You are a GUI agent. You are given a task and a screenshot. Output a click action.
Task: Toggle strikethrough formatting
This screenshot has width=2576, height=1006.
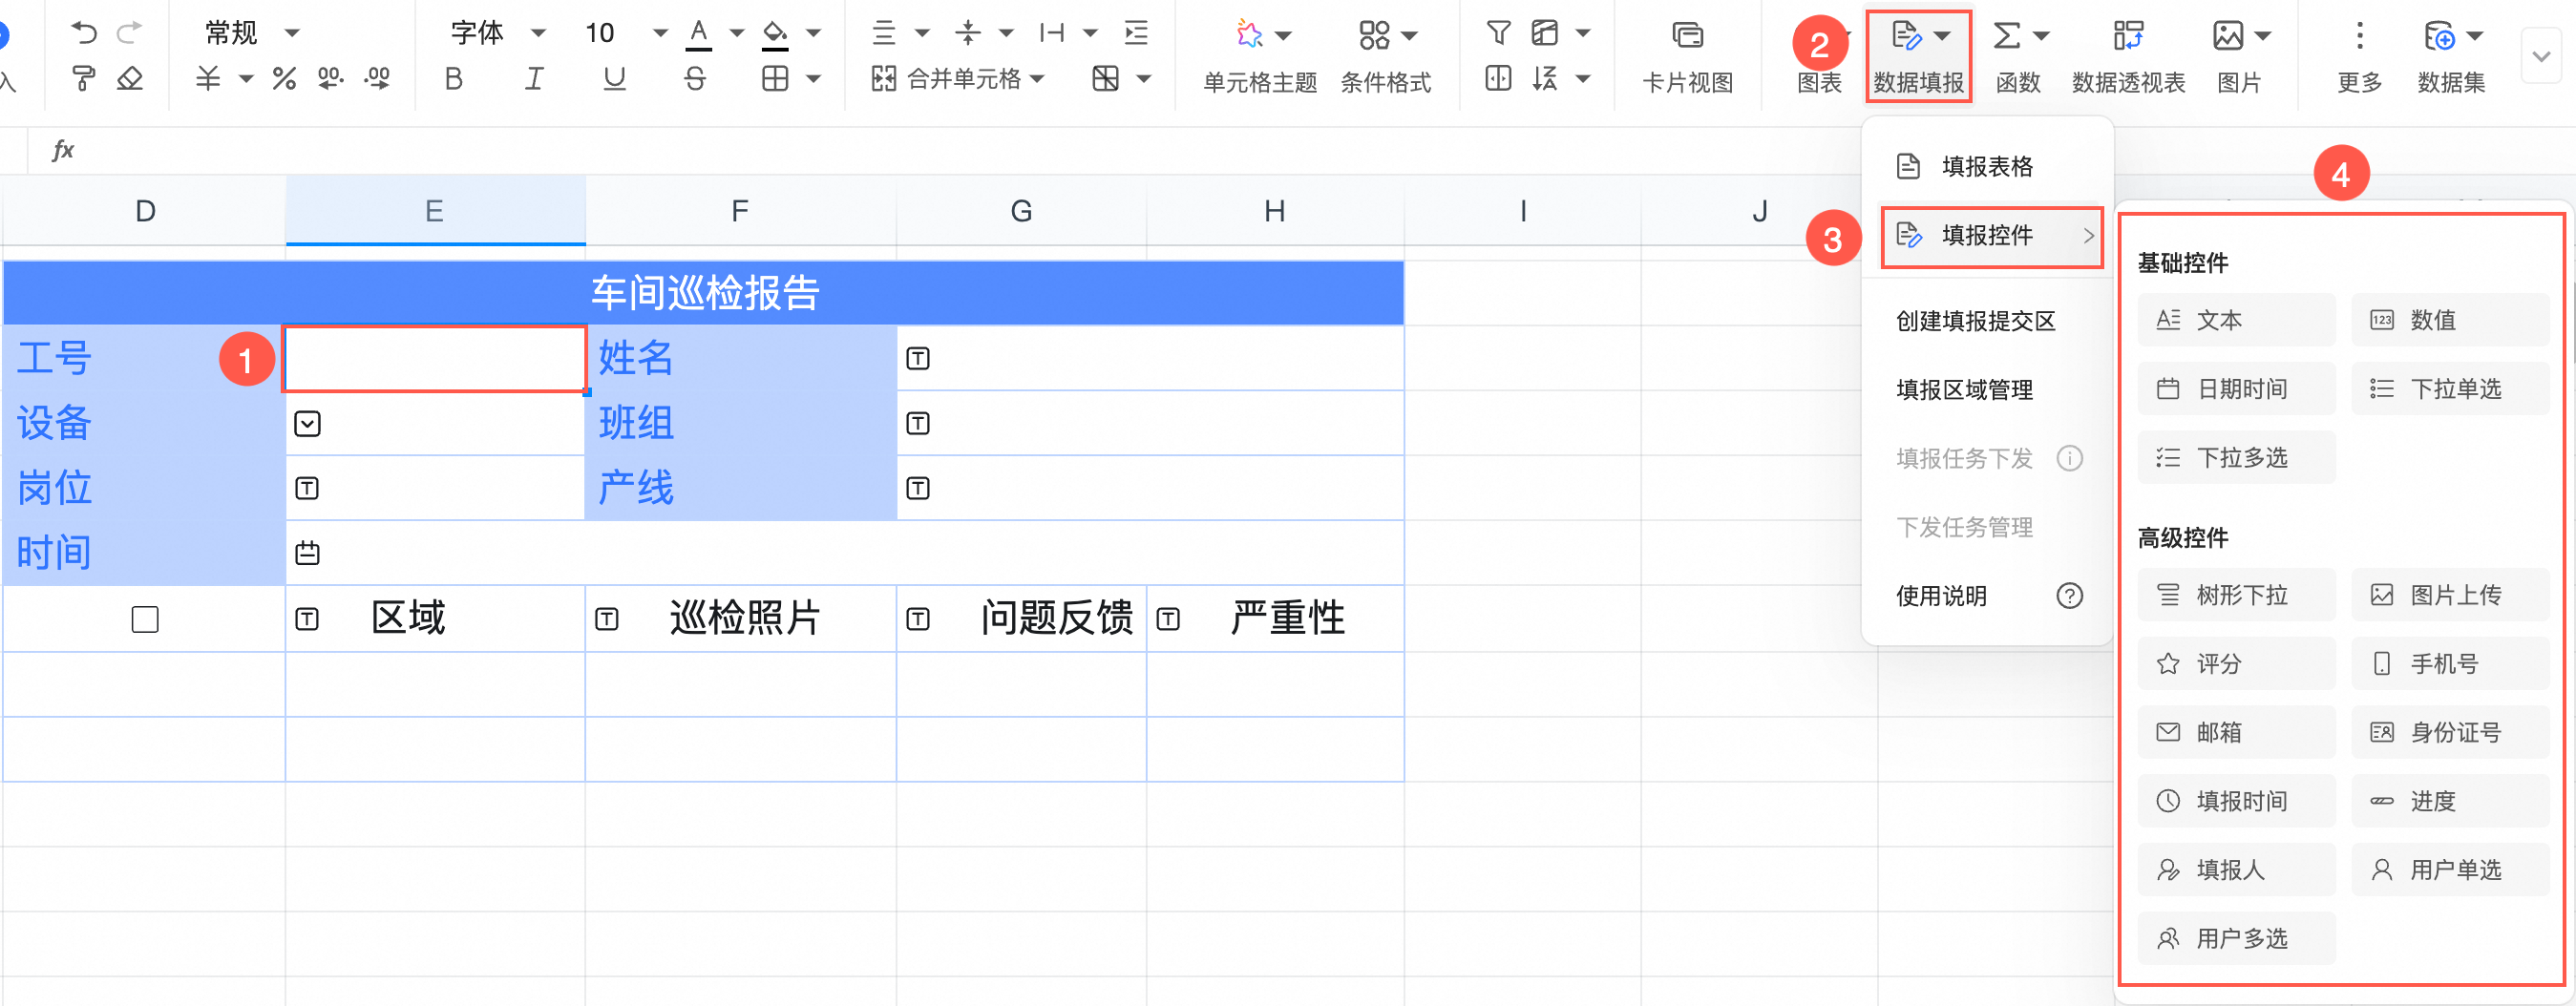(695, 78)
